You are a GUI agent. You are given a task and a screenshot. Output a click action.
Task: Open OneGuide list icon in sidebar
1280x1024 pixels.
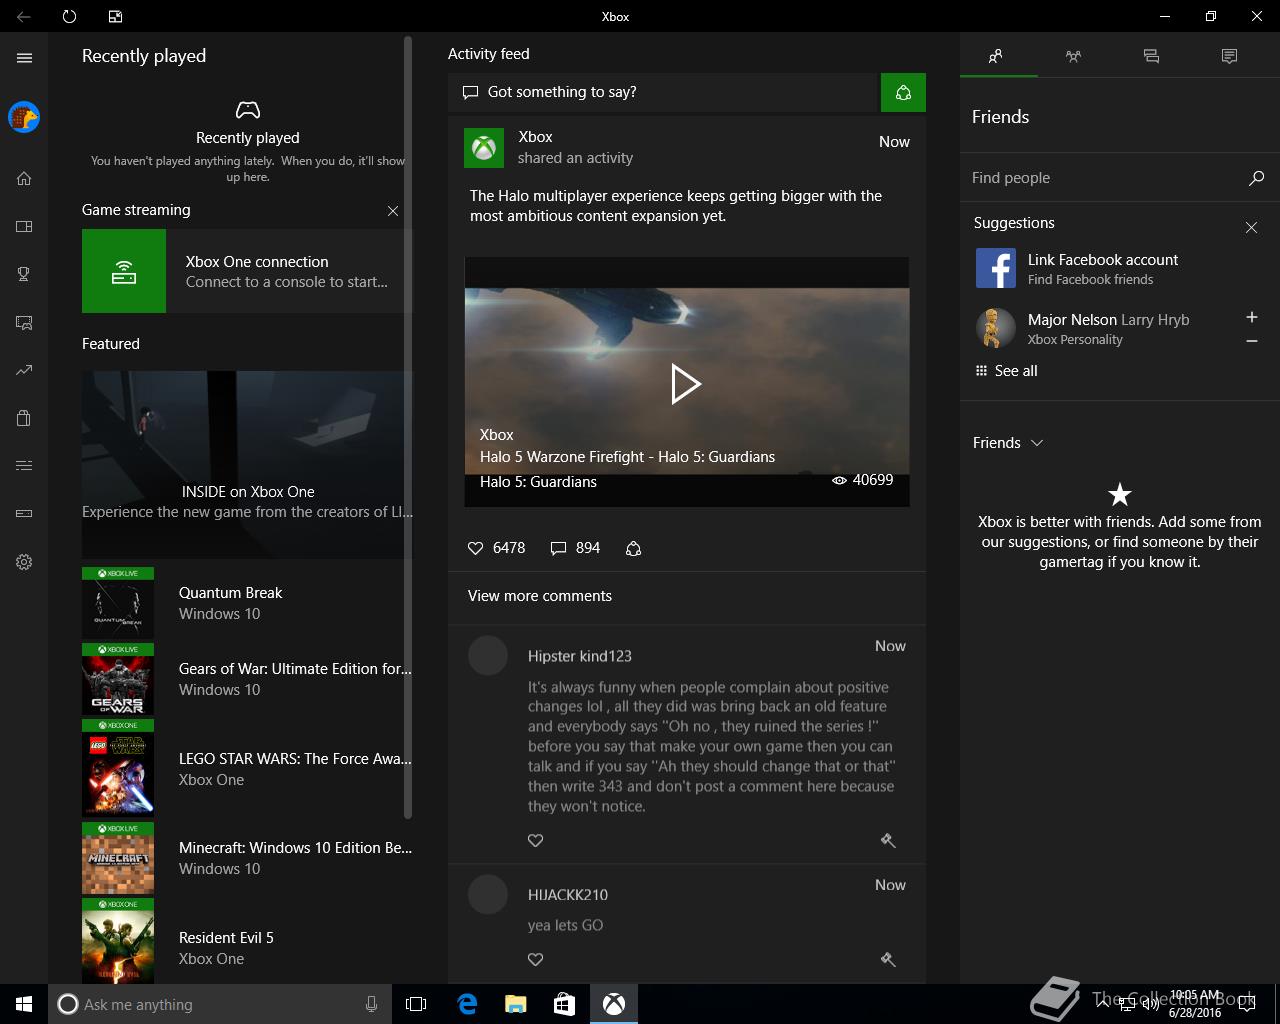tap(24, 466)
